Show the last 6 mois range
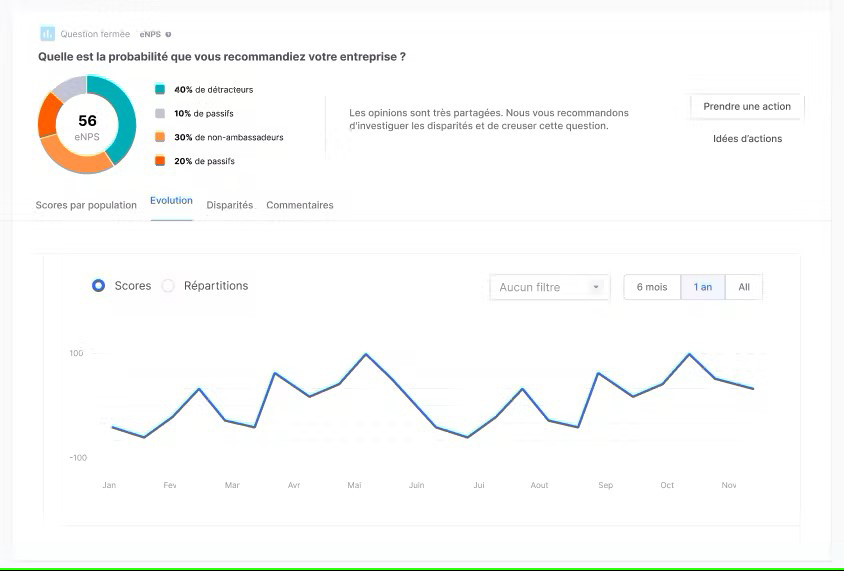 (652, 287)
